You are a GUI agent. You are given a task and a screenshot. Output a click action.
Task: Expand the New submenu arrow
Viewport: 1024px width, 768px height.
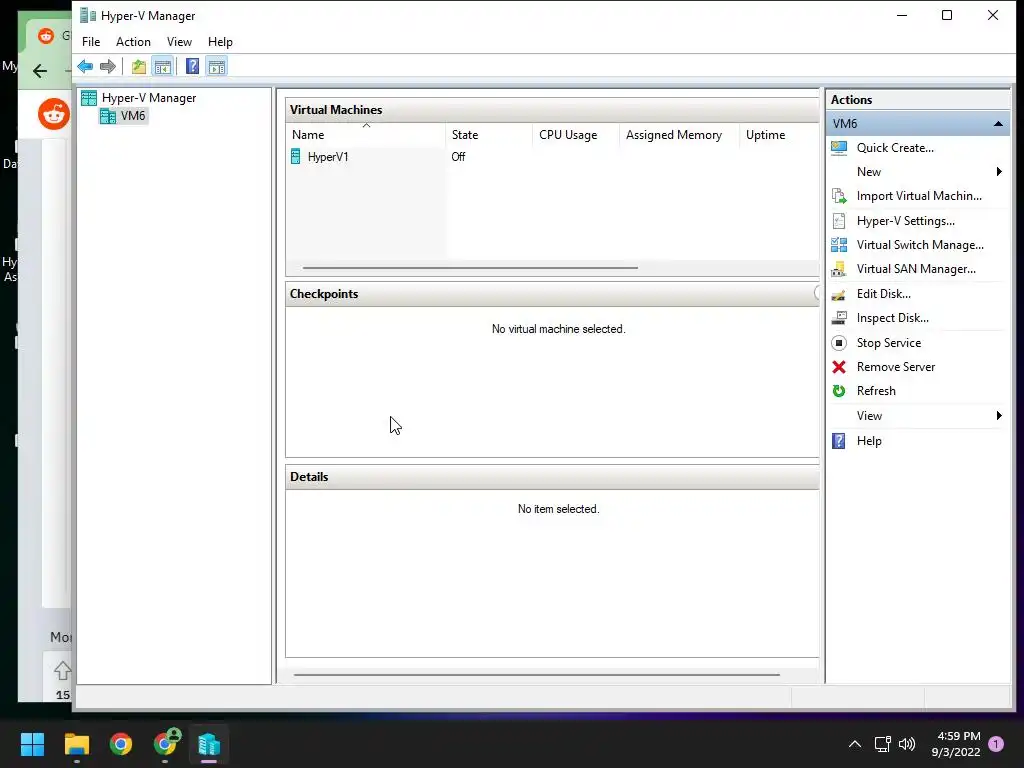[x=999, y=172]
